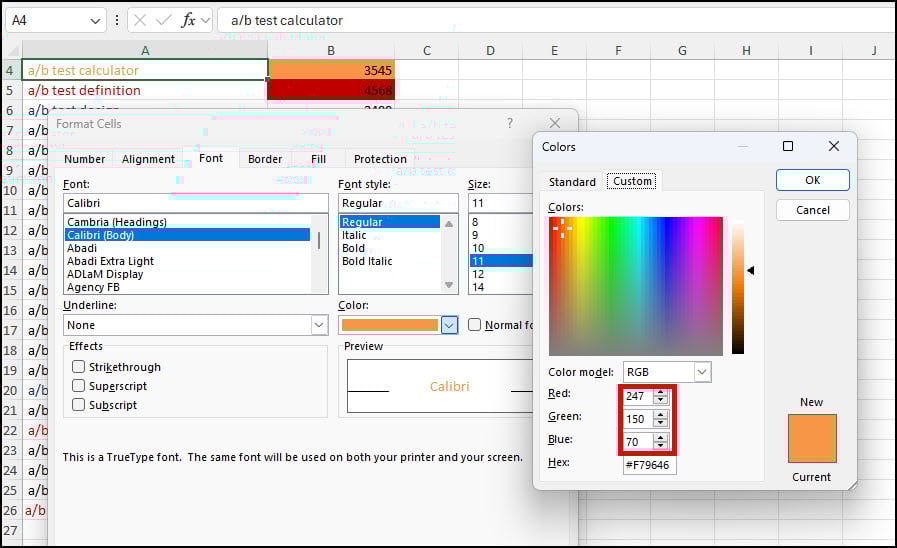The image size is (897, 548).
Task: Toggle the Normal font checkbox
Action: click(474, 325)
